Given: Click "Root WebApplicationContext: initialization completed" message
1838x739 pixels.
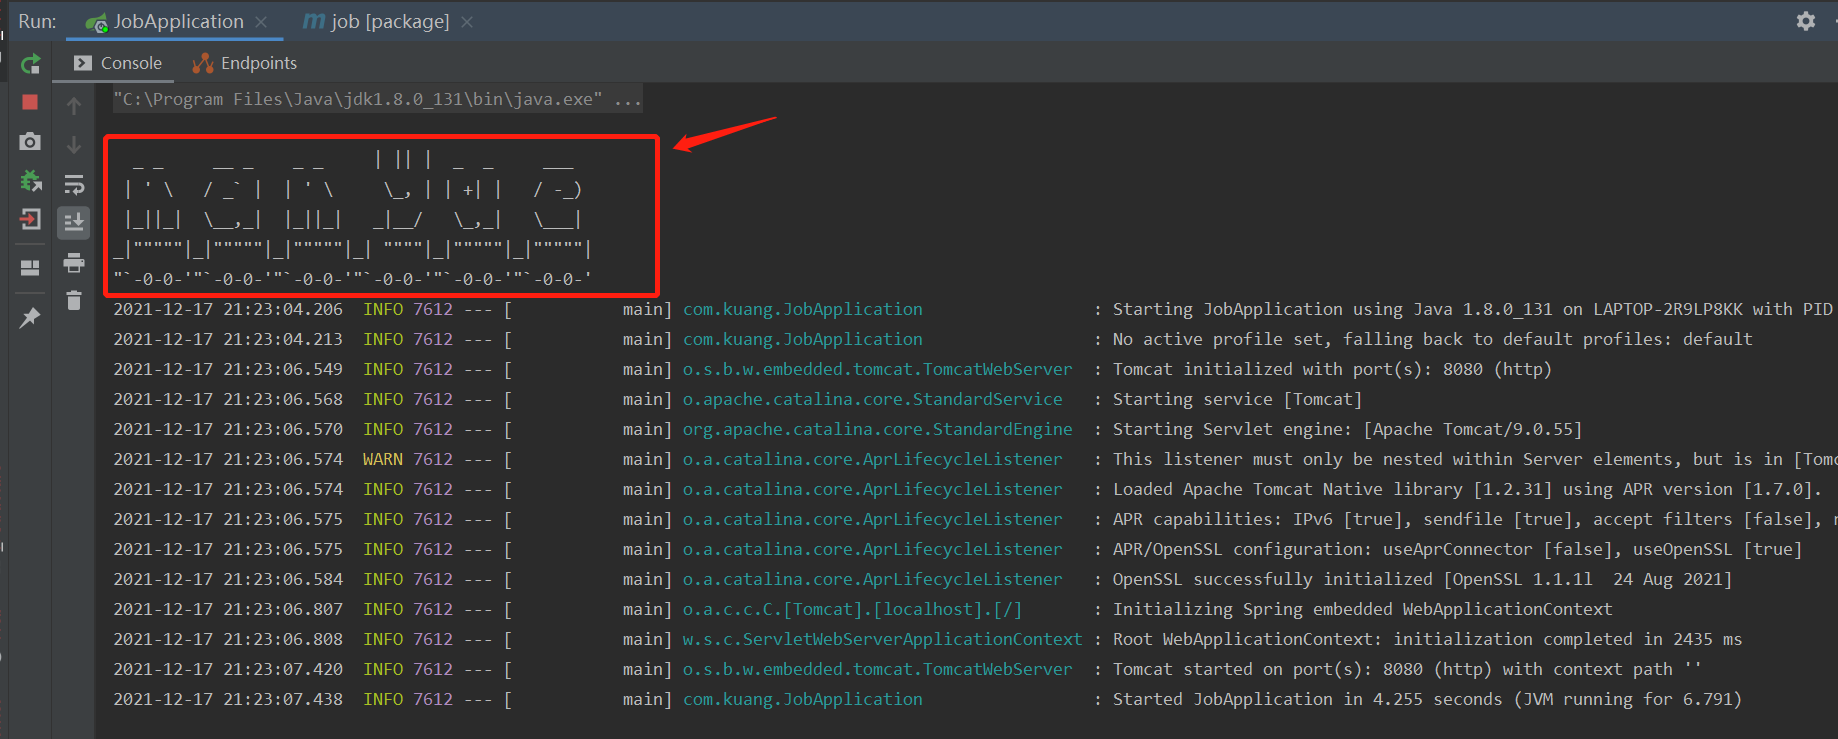Looking at the screenshot, I should (1428, 639).
